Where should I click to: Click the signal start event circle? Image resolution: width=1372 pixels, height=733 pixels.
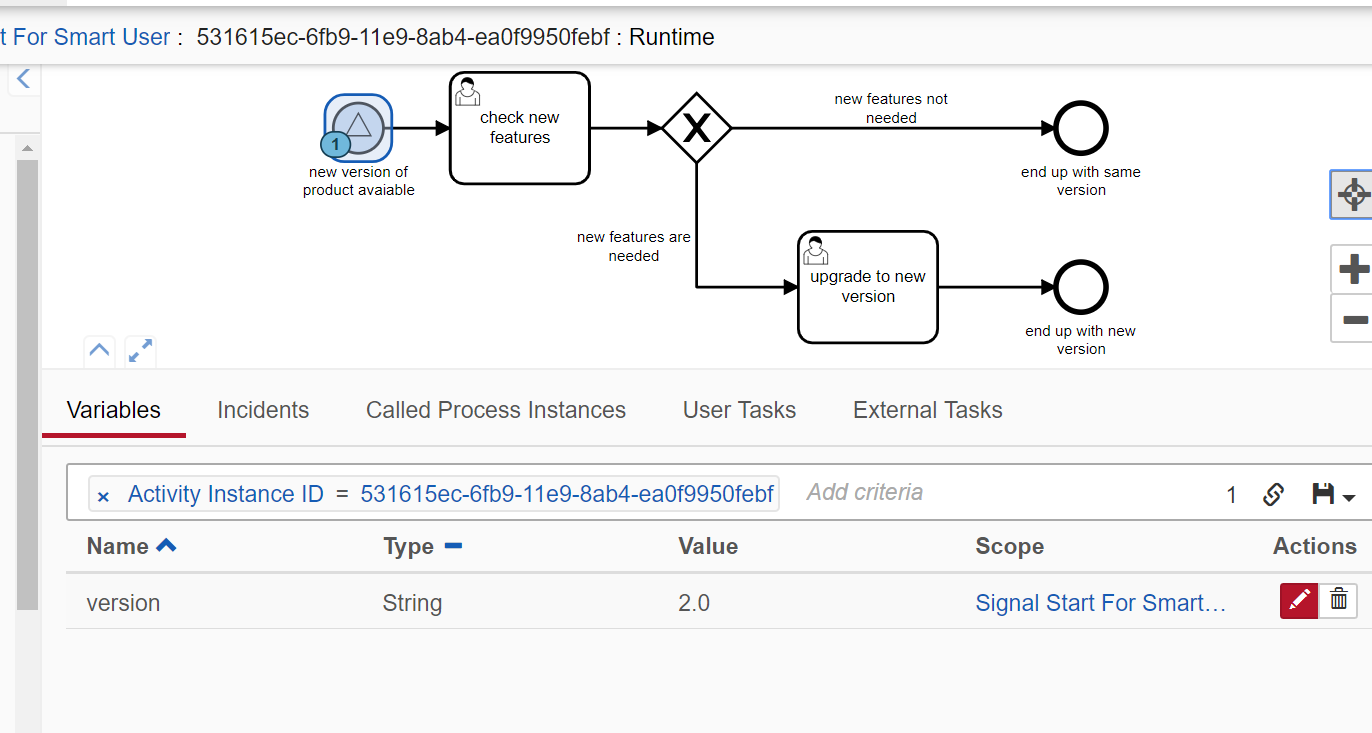tap(358, 127)
